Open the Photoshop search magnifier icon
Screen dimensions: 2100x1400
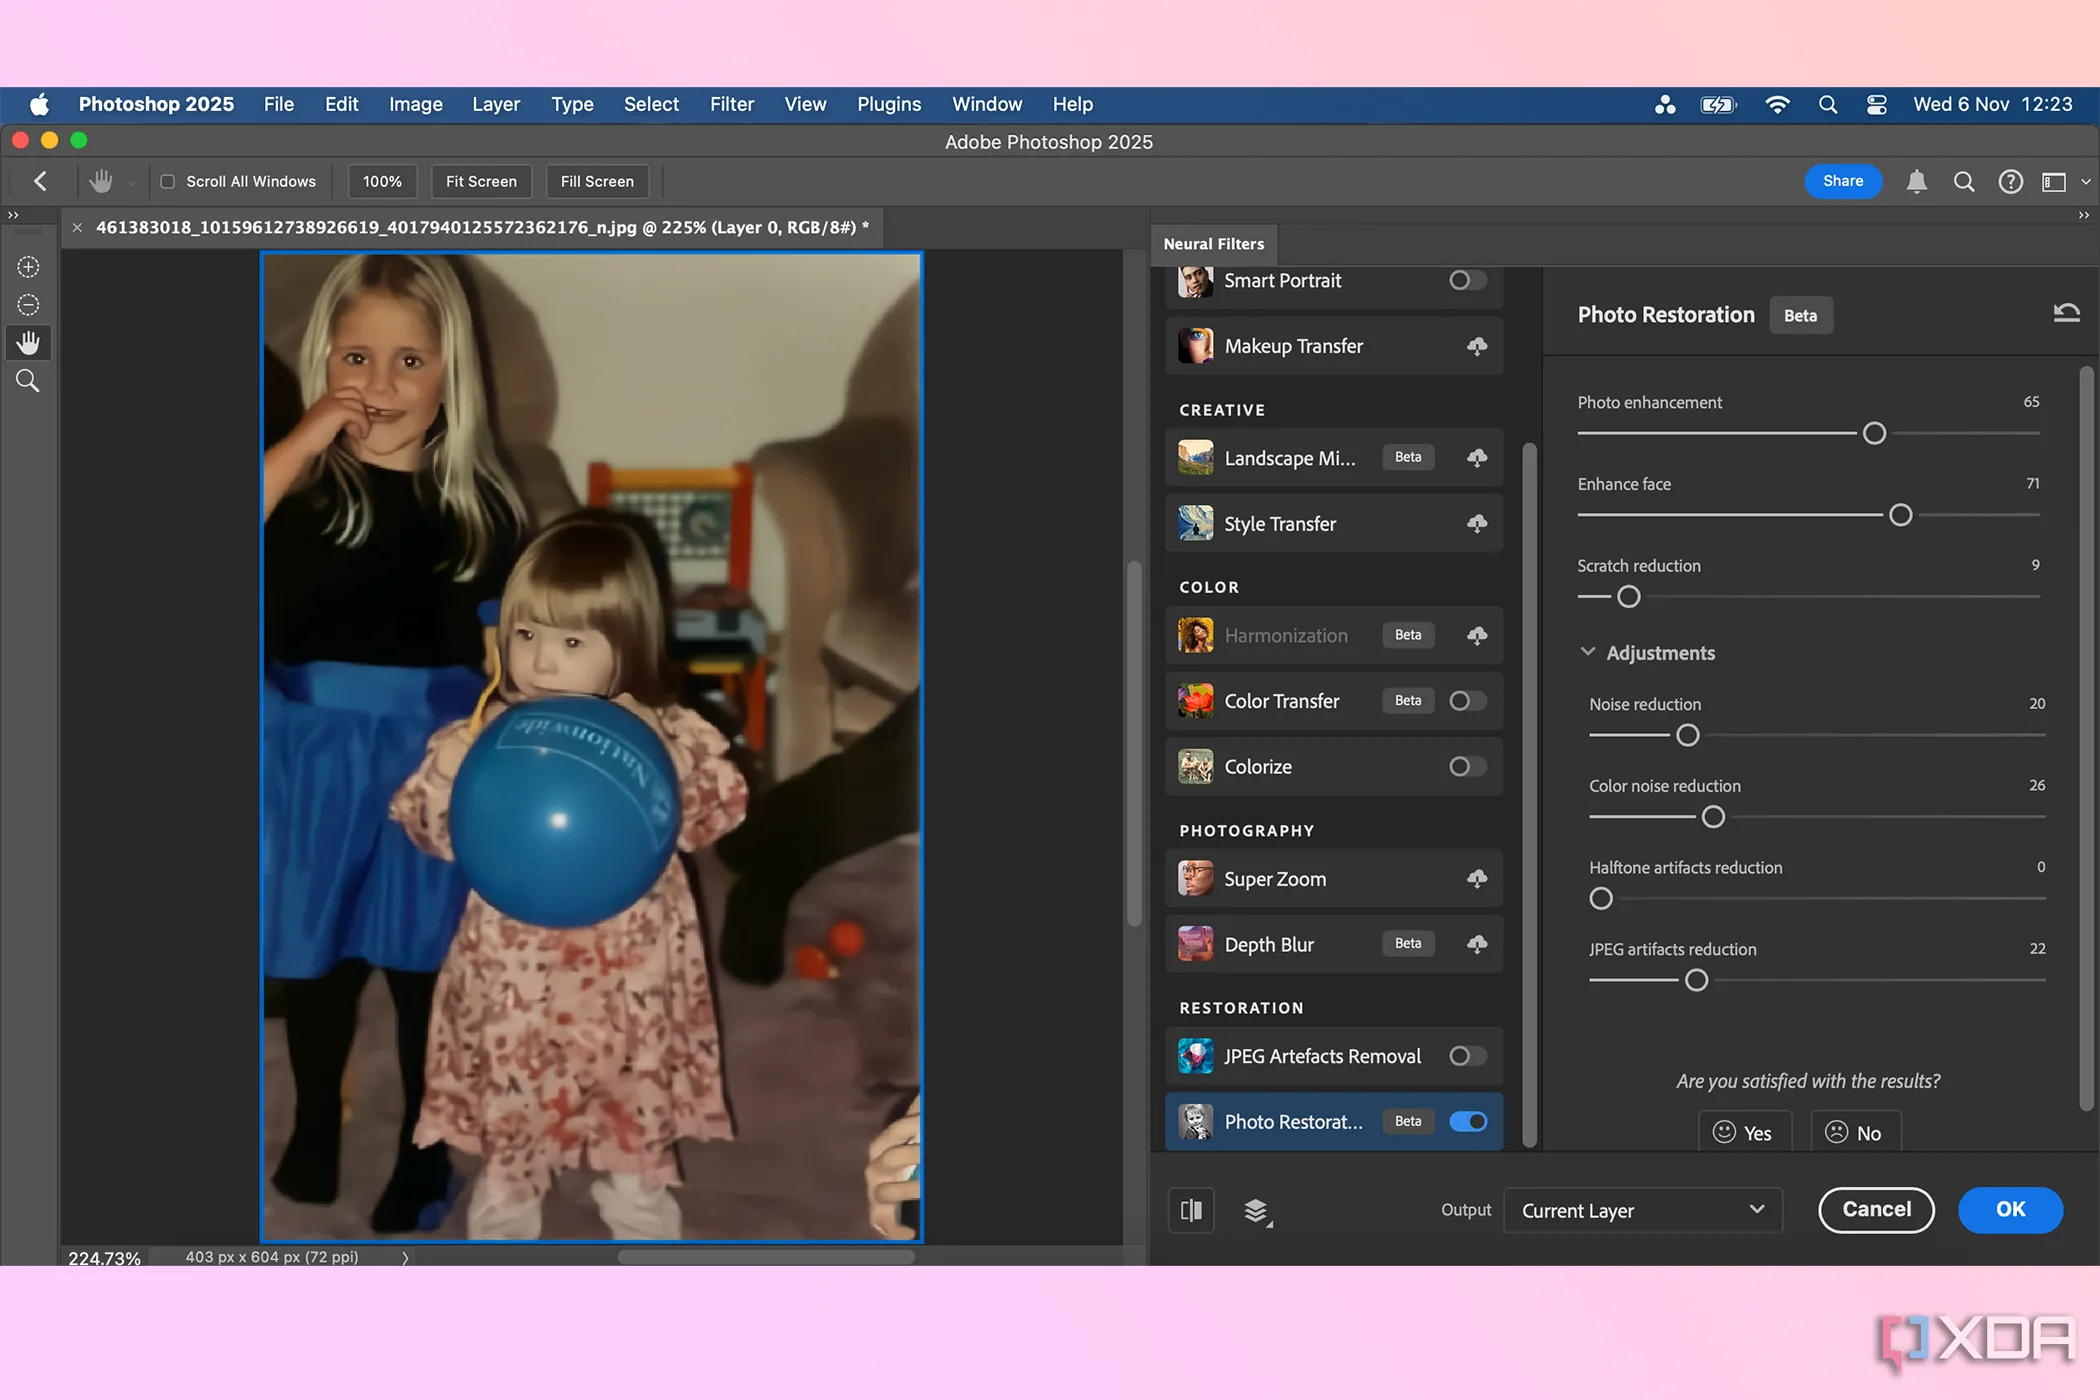[x=1964, y=182]
